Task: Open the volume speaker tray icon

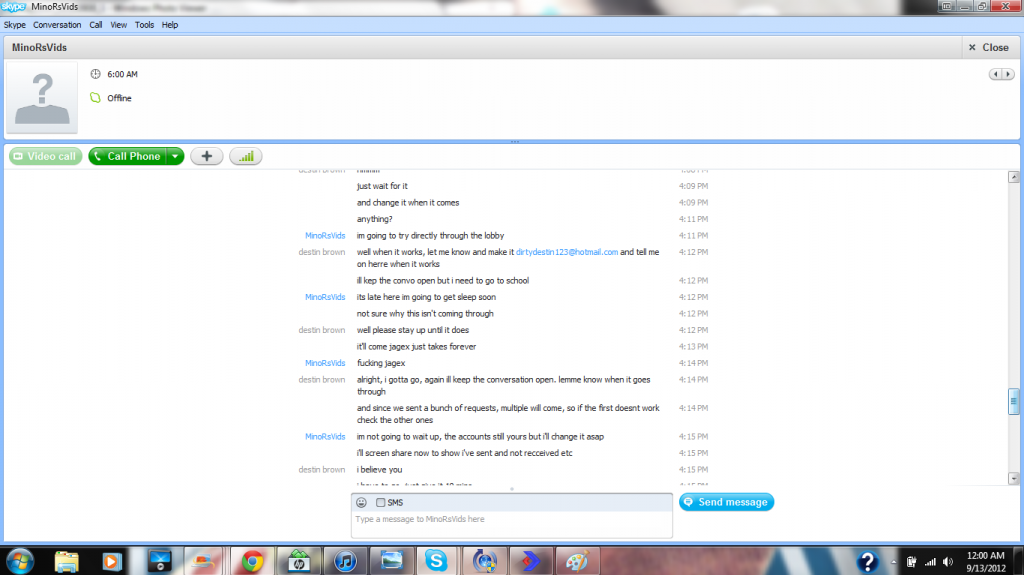Action: [x=948, y=562]
